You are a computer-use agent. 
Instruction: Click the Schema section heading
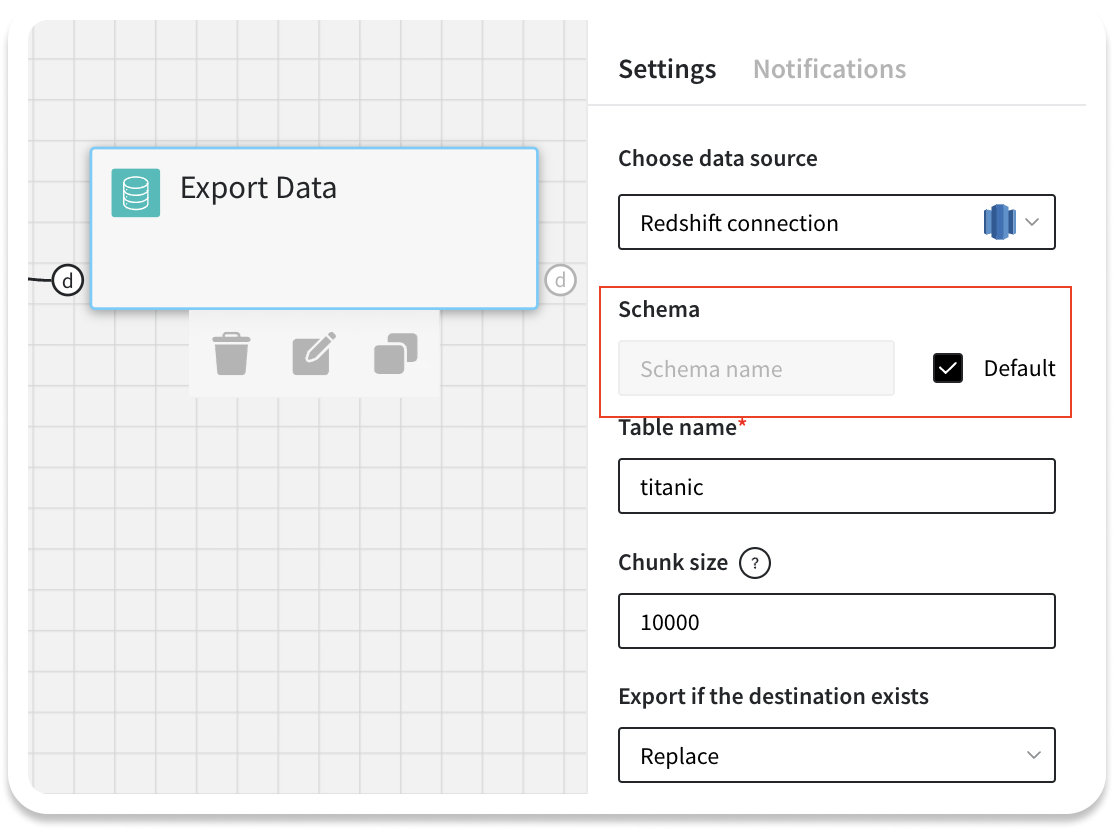[x=659, y=310]
